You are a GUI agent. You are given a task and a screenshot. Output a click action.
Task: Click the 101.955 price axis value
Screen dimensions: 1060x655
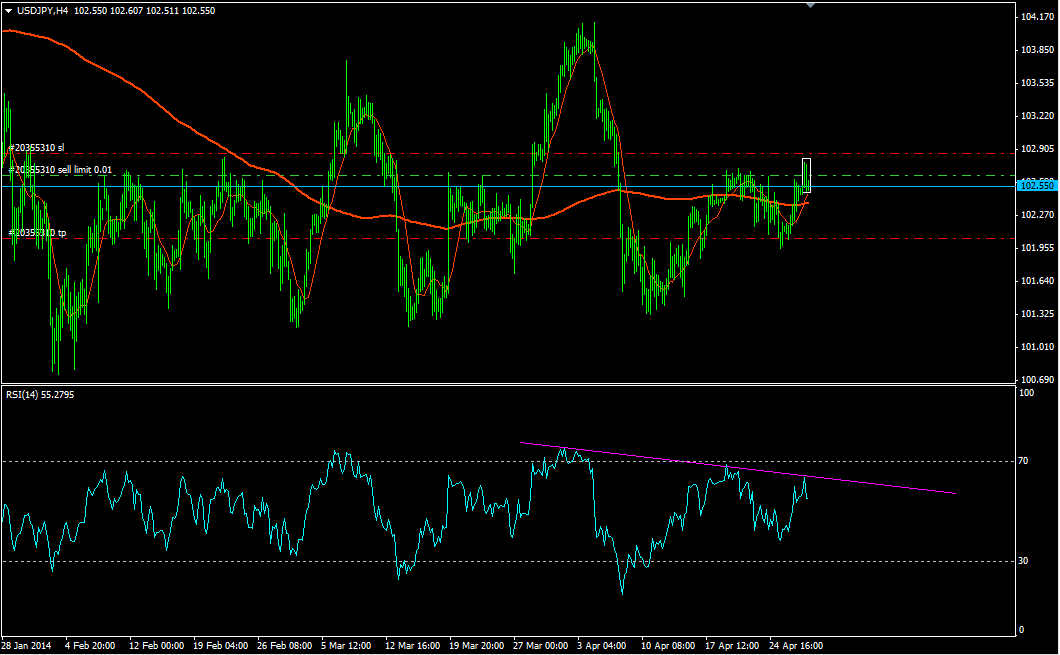(1038, 248)
